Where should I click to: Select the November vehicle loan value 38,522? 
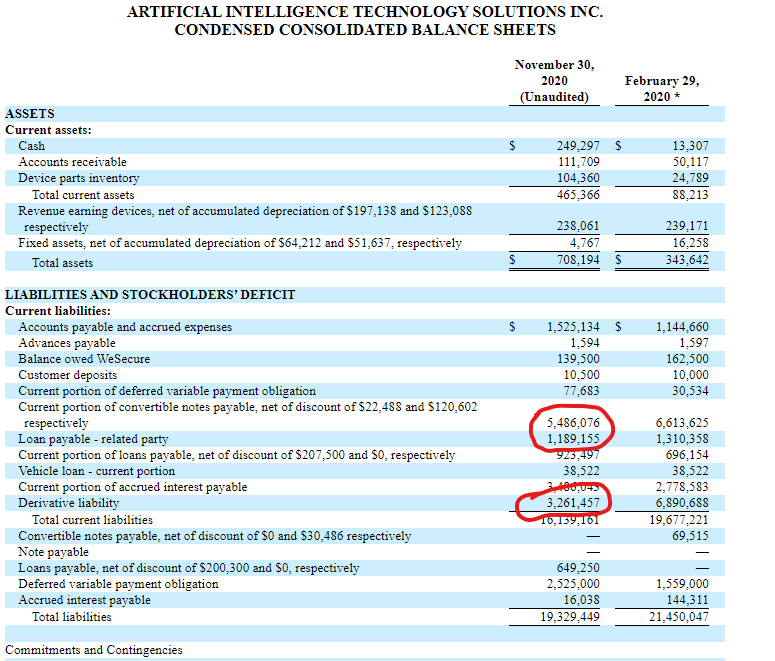581,471
